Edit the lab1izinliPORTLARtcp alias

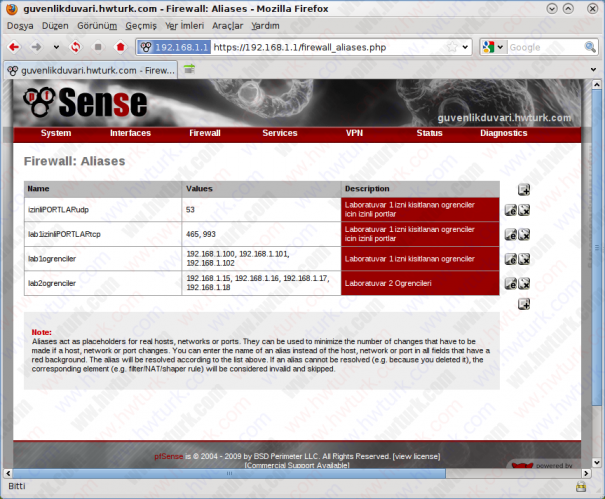[510, 234]
